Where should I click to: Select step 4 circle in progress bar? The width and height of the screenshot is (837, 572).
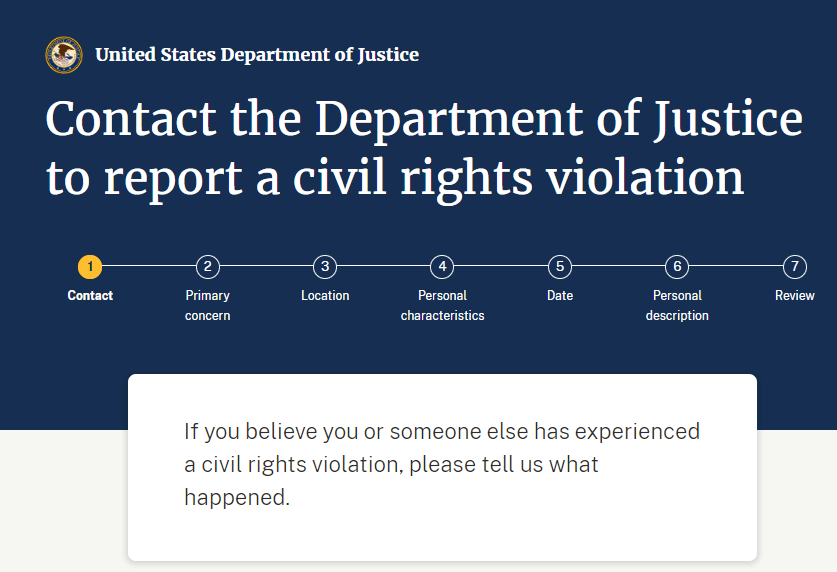[x=443, y=266]
